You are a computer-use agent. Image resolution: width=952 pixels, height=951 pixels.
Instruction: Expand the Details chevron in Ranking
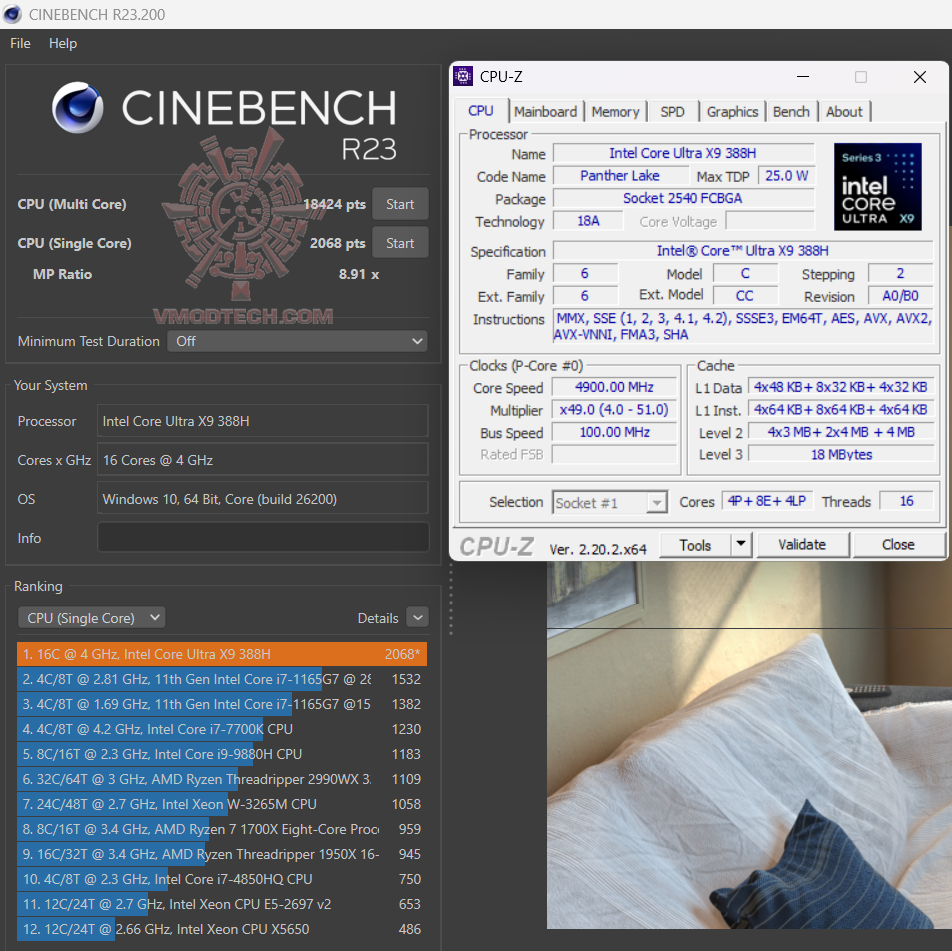[417, 618]
